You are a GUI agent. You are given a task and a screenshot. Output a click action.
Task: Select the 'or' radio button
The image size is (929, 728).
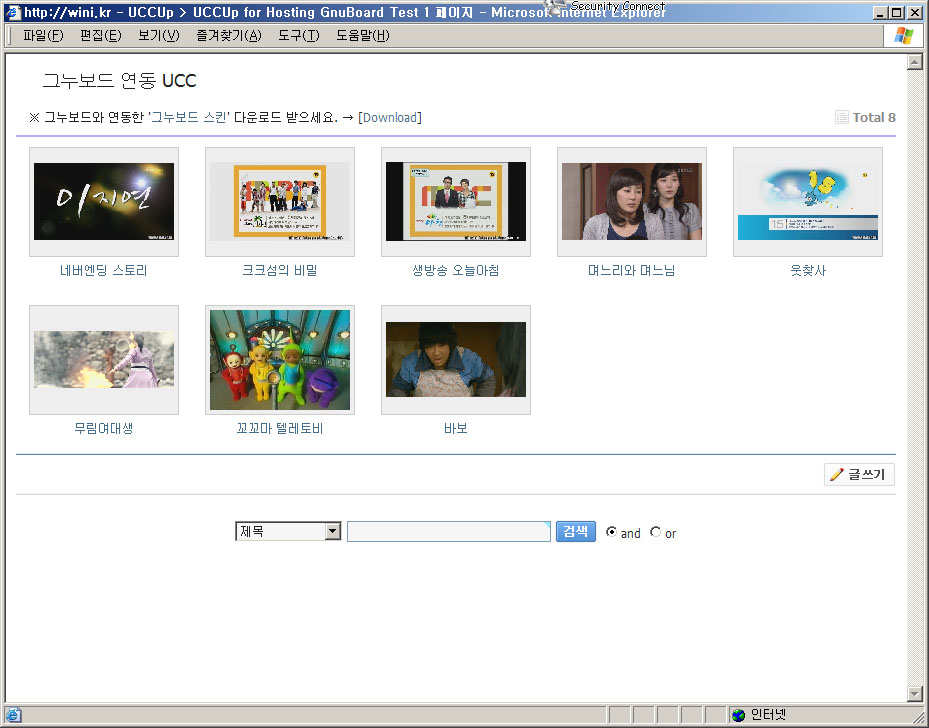tap(655, 532)
